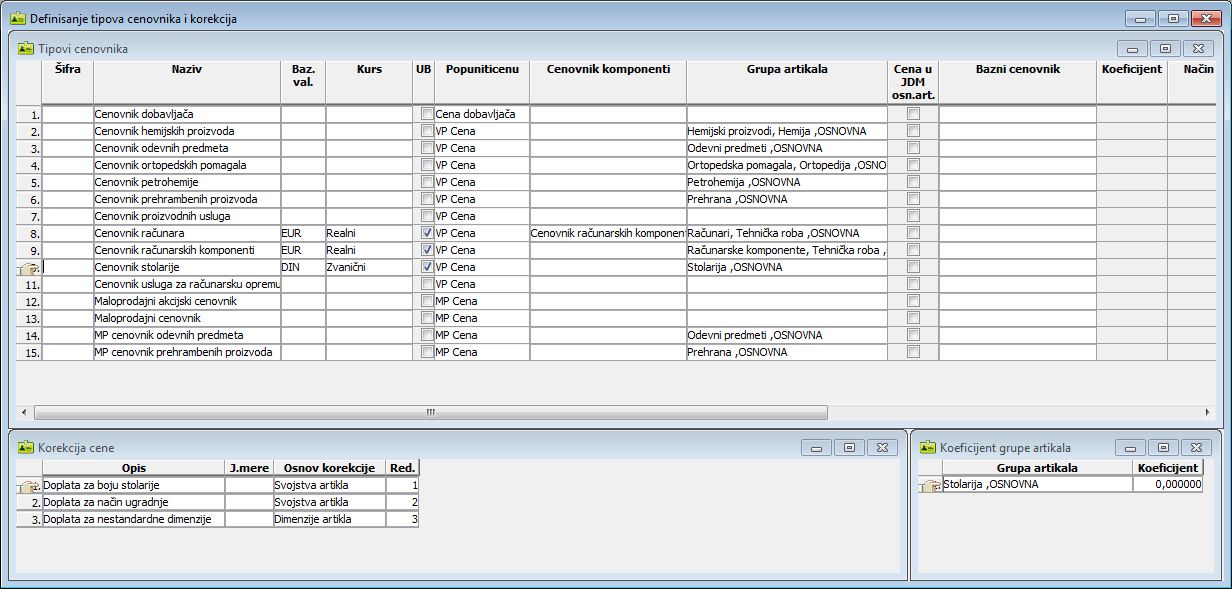Click the Kurs cell showing Zvanični
Image resolution: width=1232 pixels, height=589 pixels.
(368, 267)
